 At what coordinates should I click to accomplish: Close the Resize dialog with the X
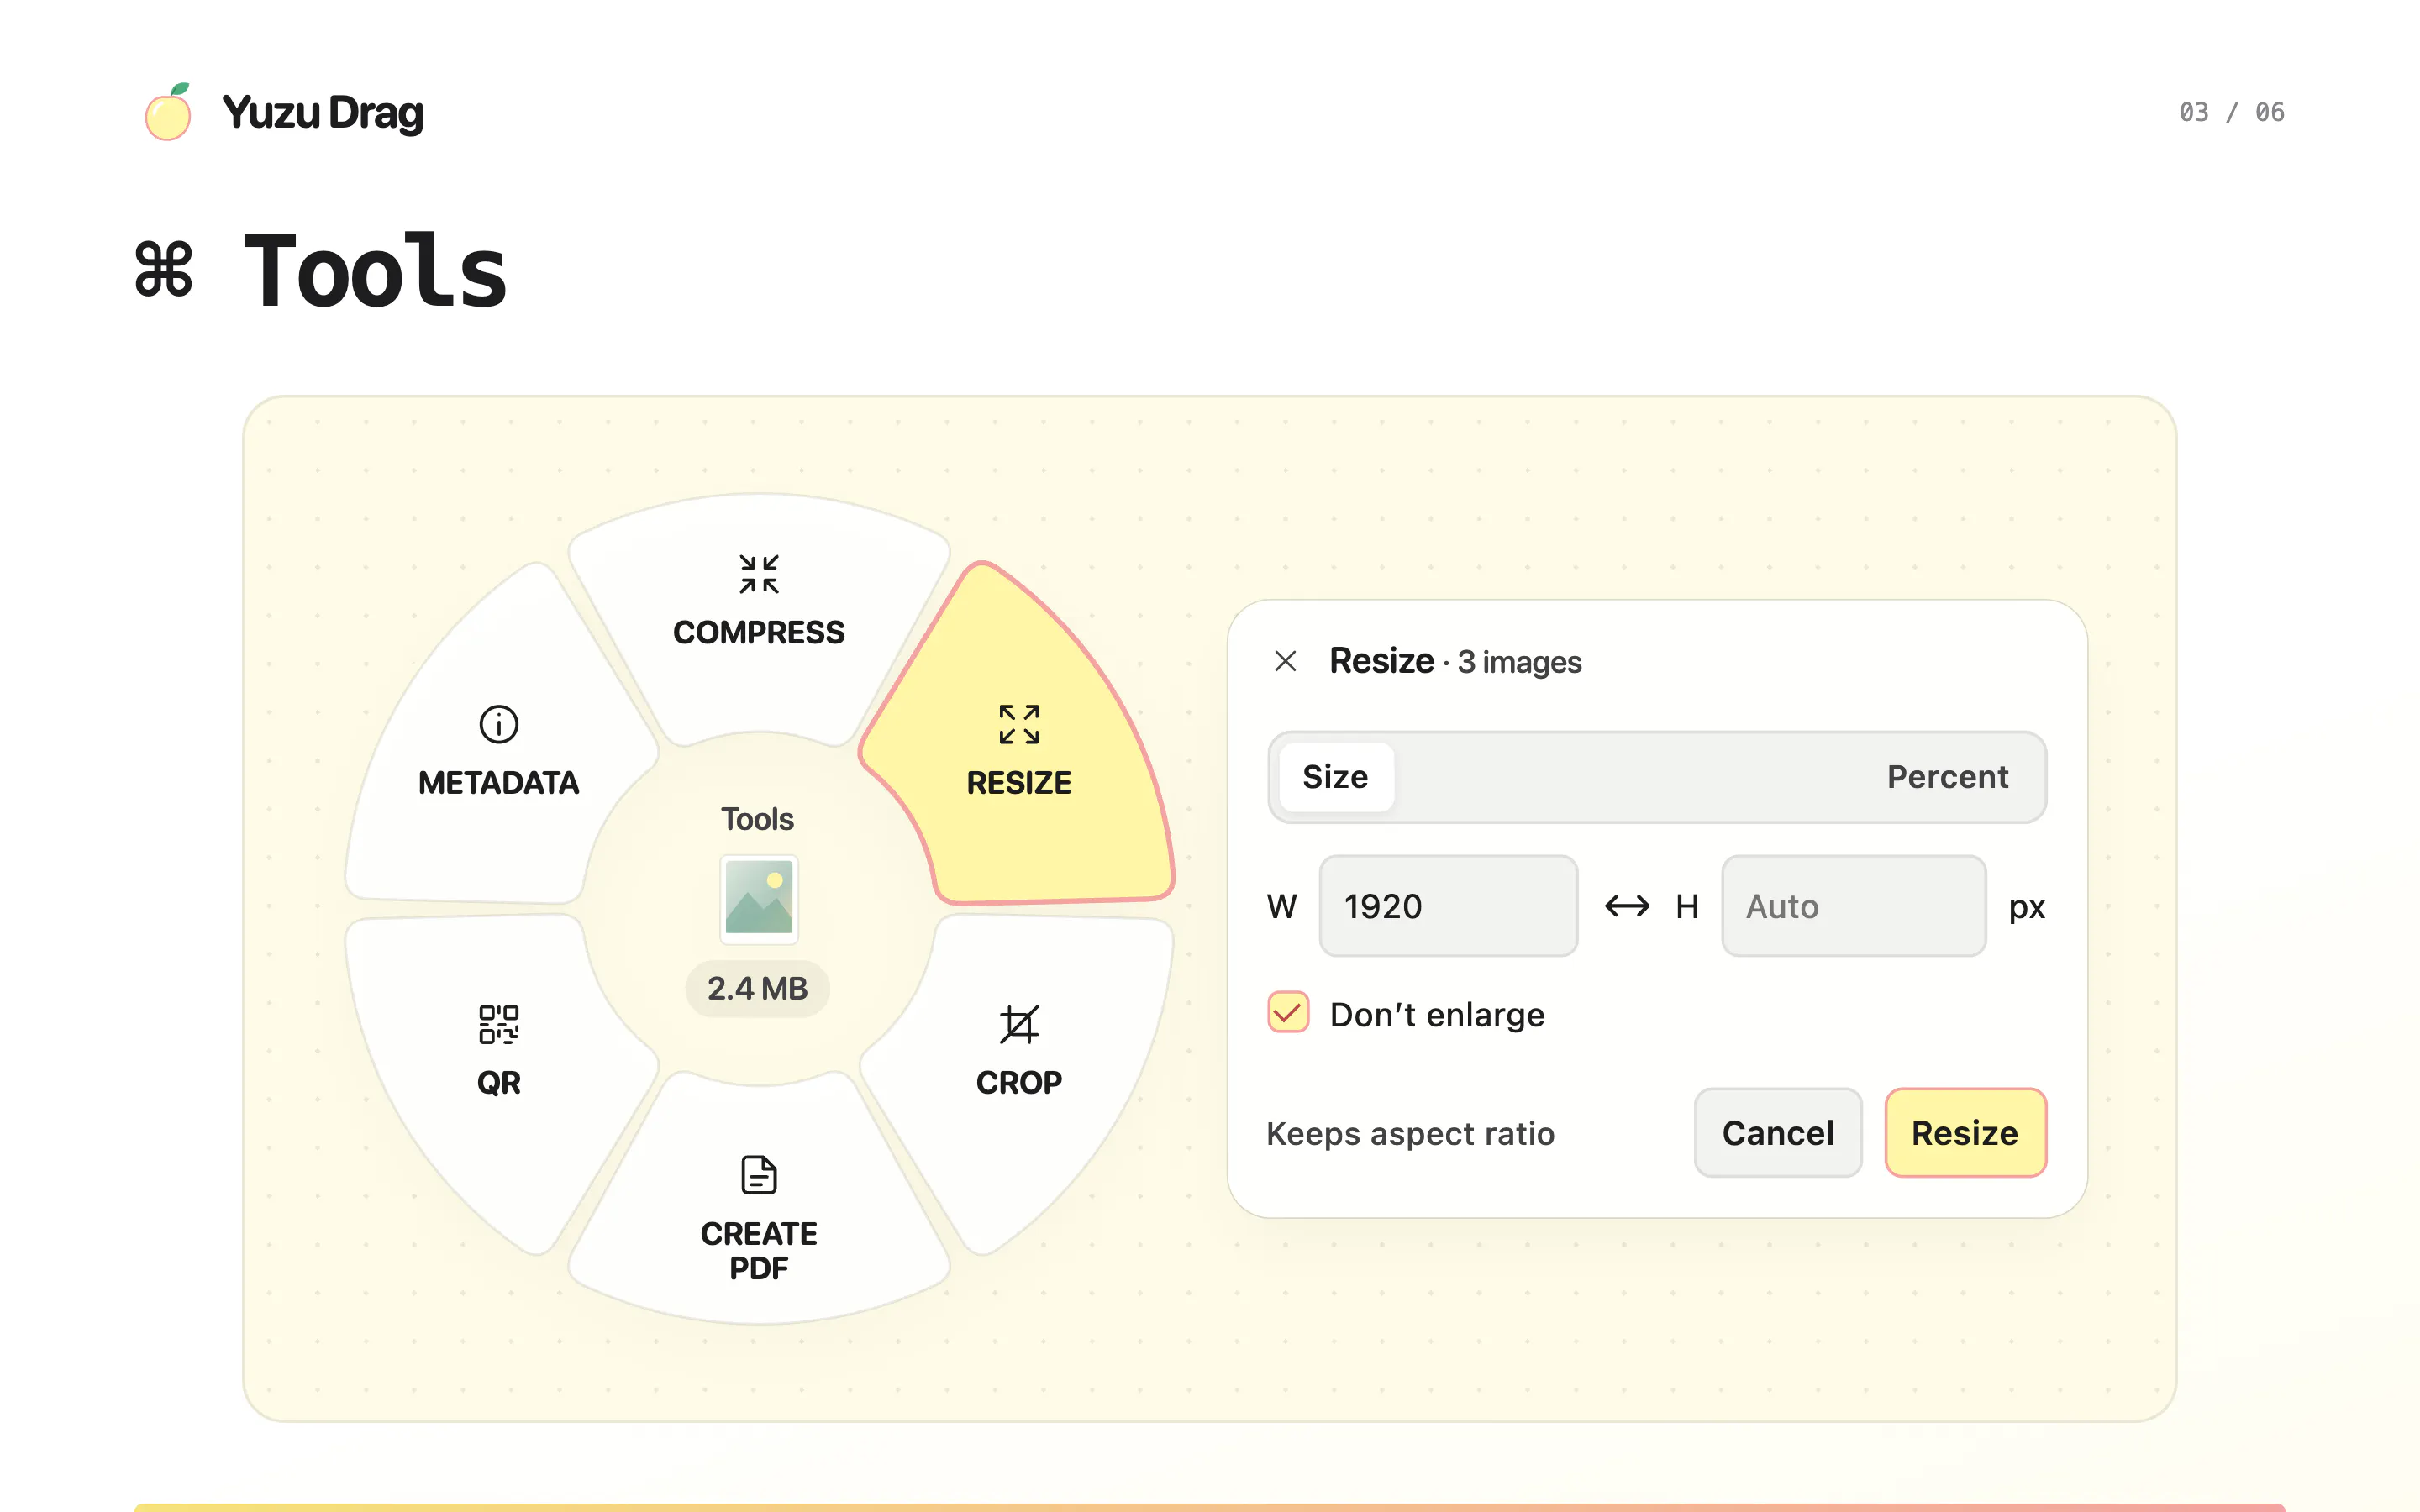pos(1286,661)
